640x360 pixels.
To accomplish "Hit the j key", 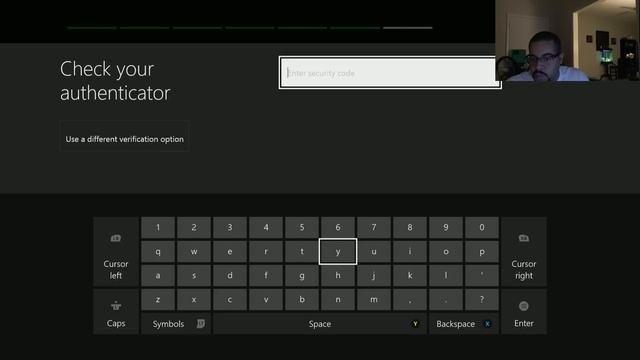I will [374, 276].
